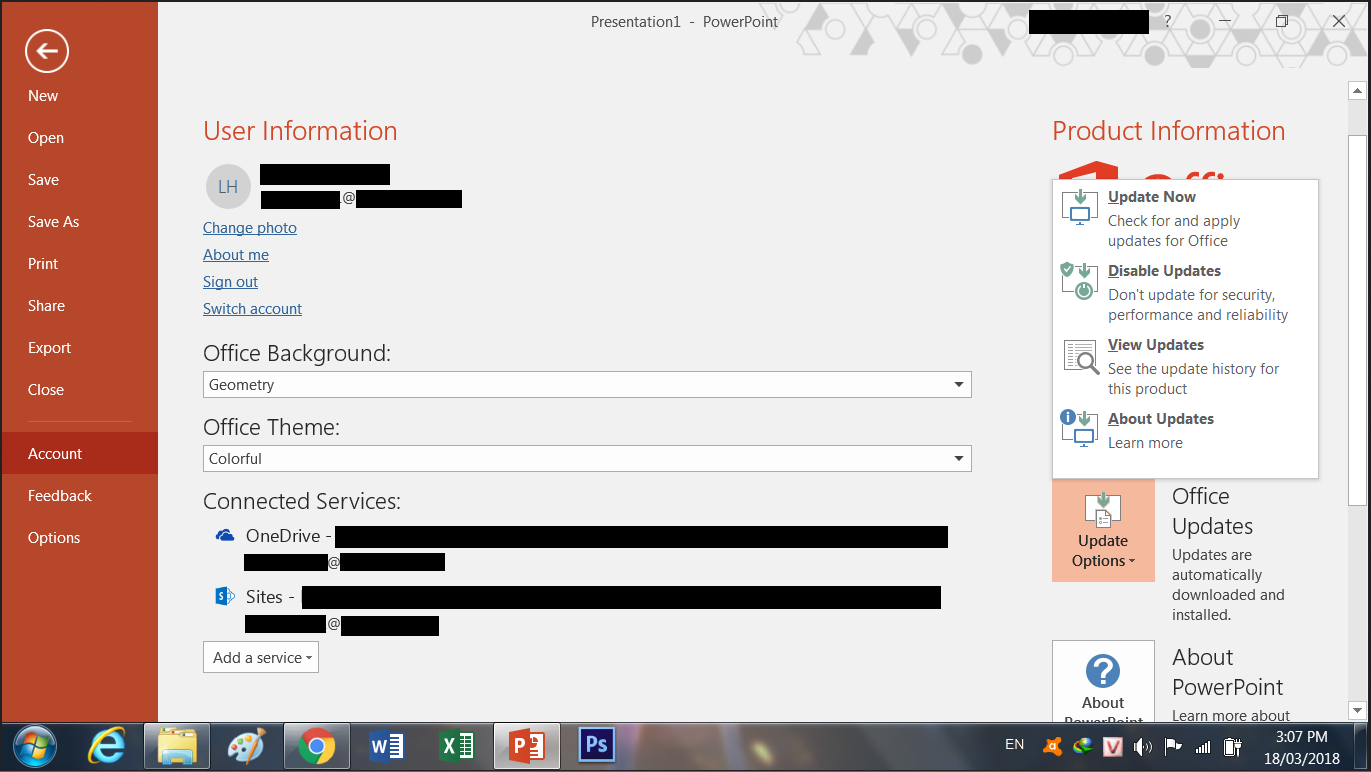Click the OneDrive cloud icon
The image size is (1371, 772).
[225, 536]
